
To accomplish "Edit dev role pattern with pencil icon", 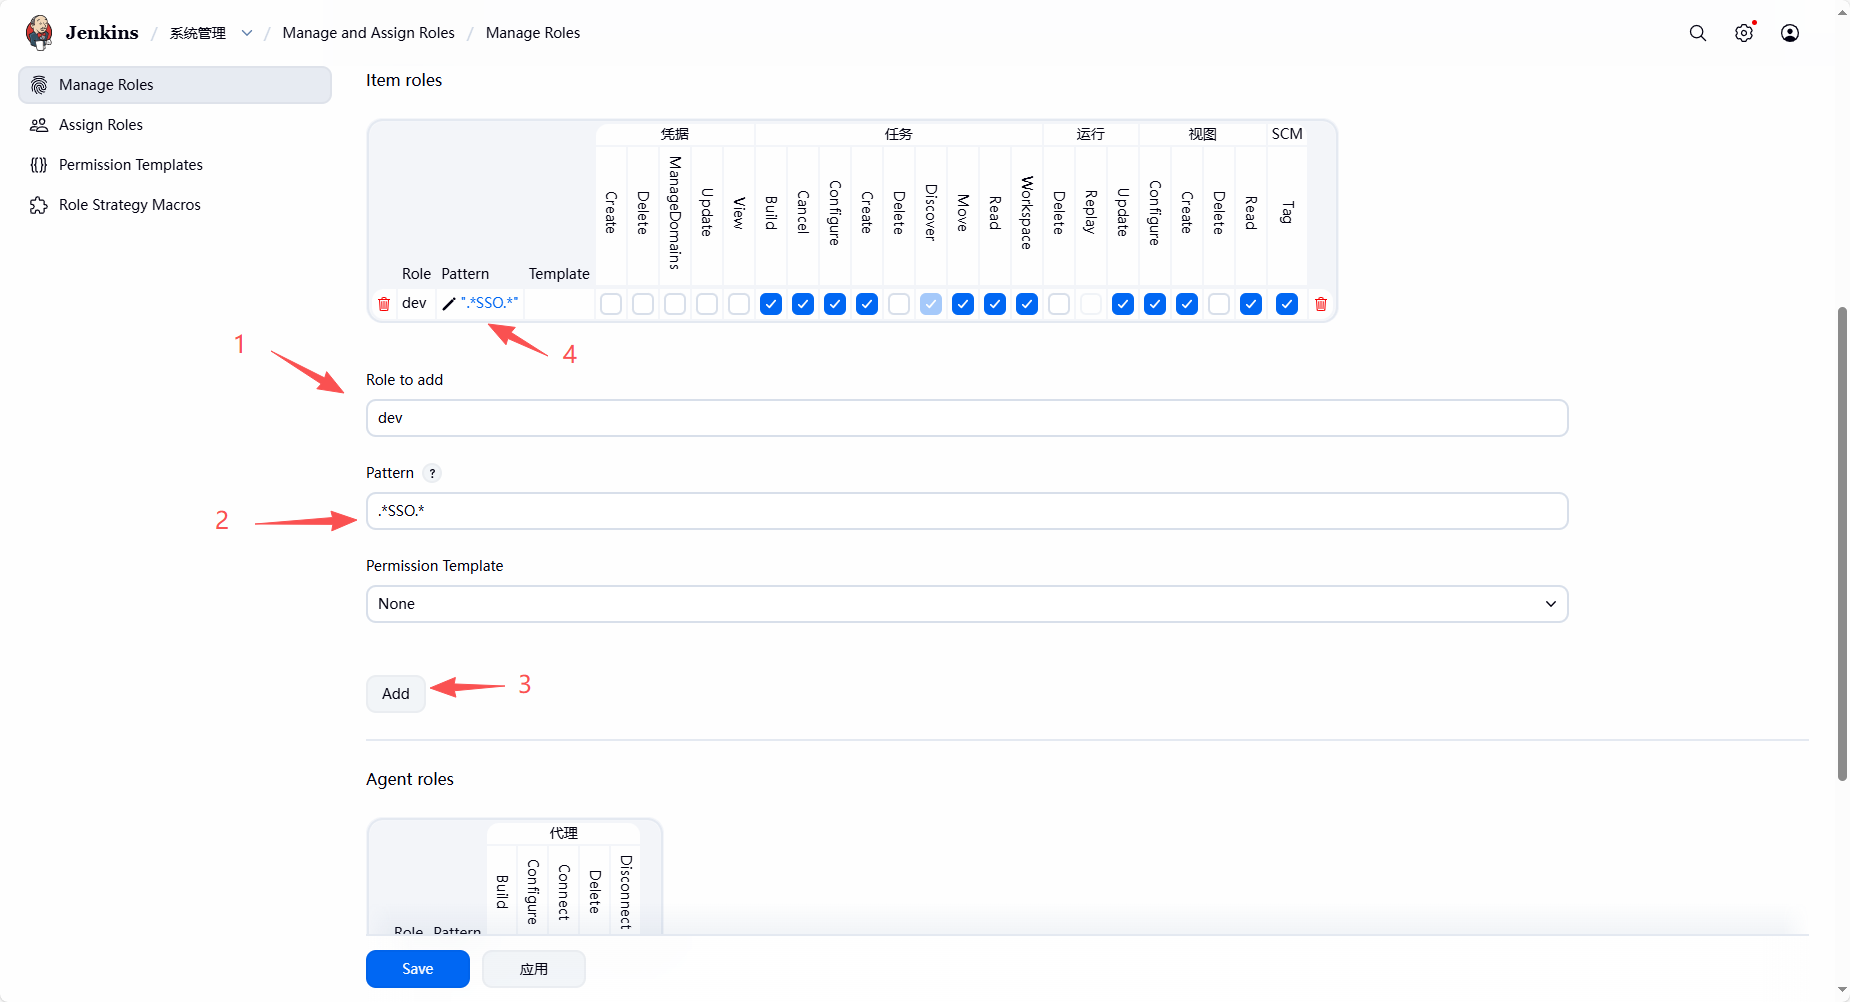I will point(449,304).
